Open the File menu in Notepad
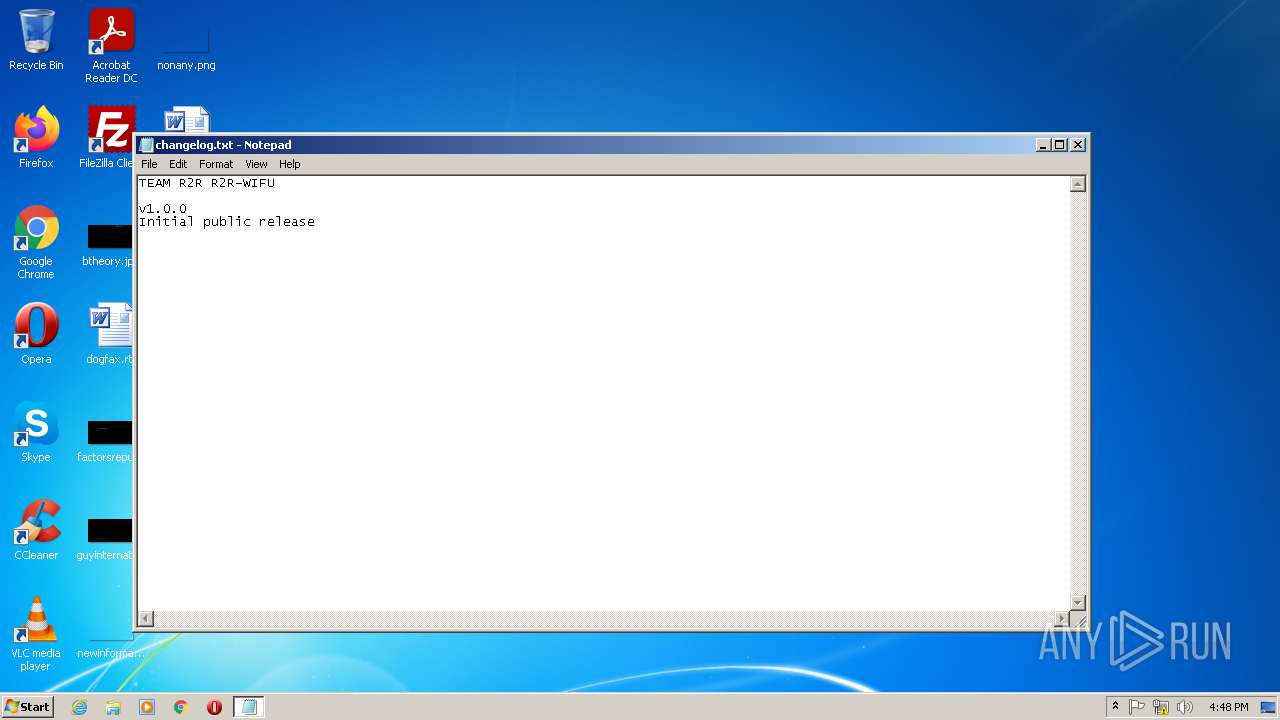This screenshot has width=1280, height=720. coord(149,164)
